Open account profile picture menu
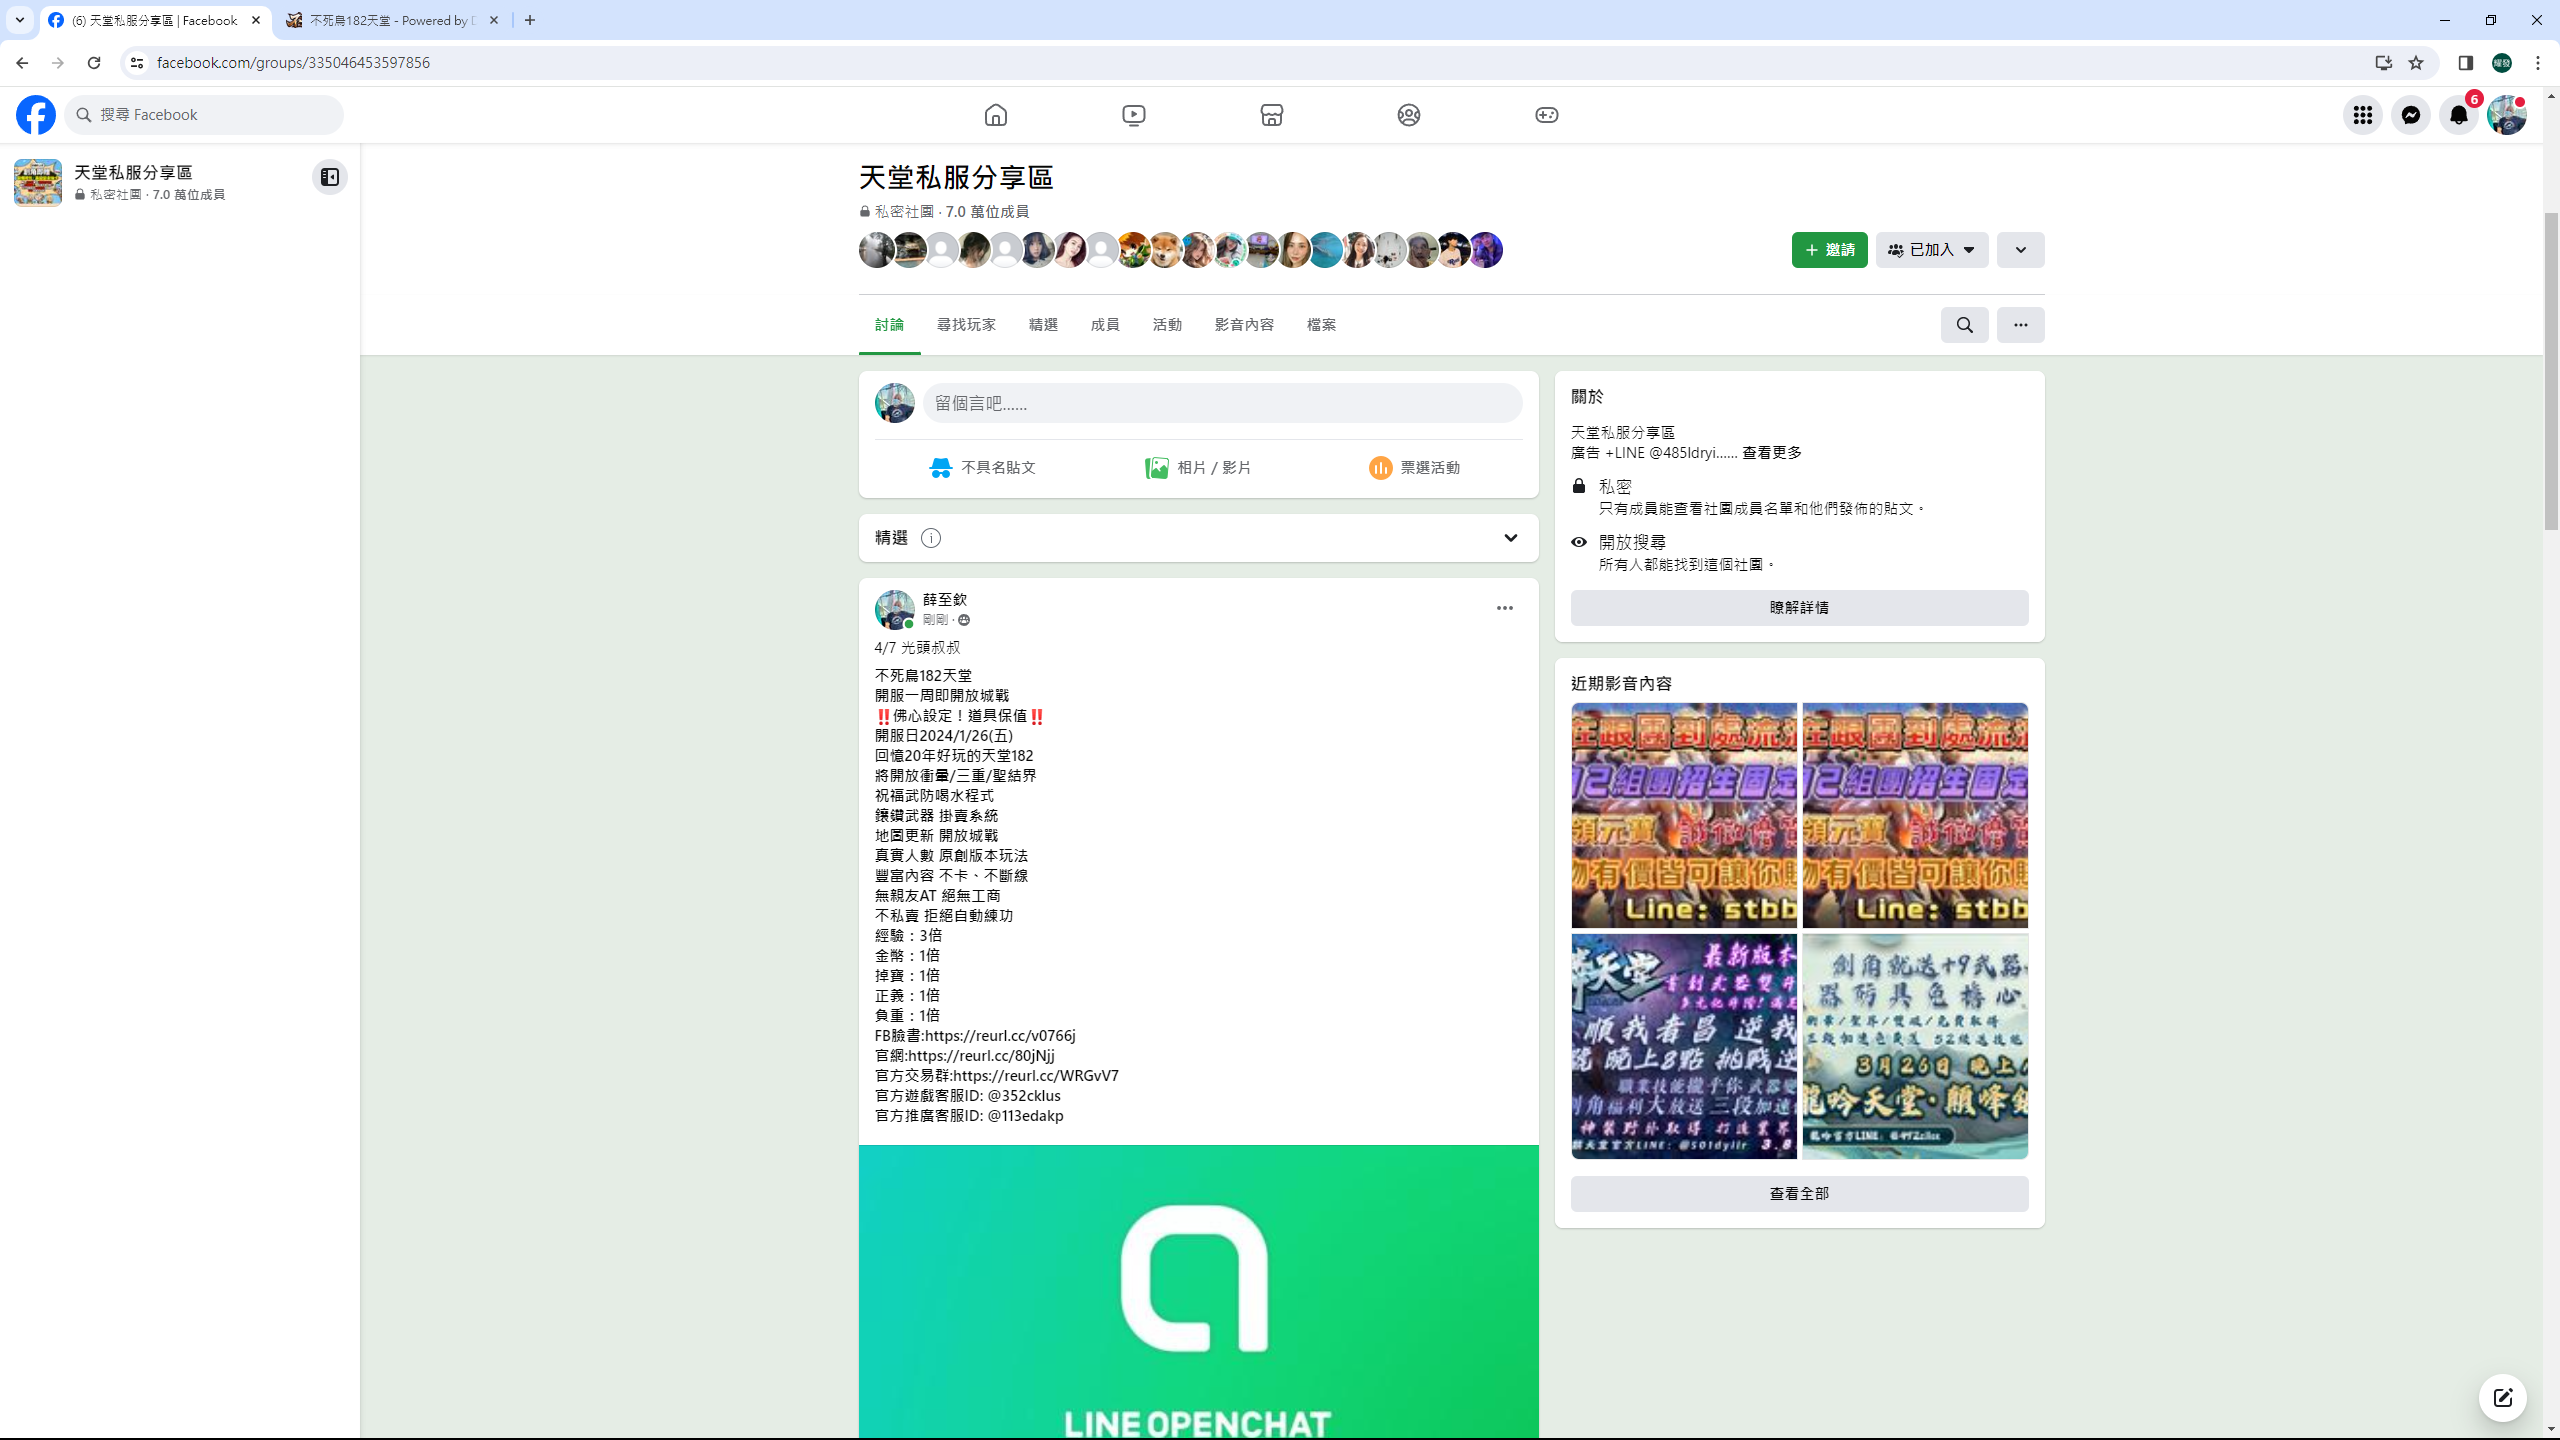Image resolution: width=2560 pixels, height=1440 pixels. [x=2506, y=115]
